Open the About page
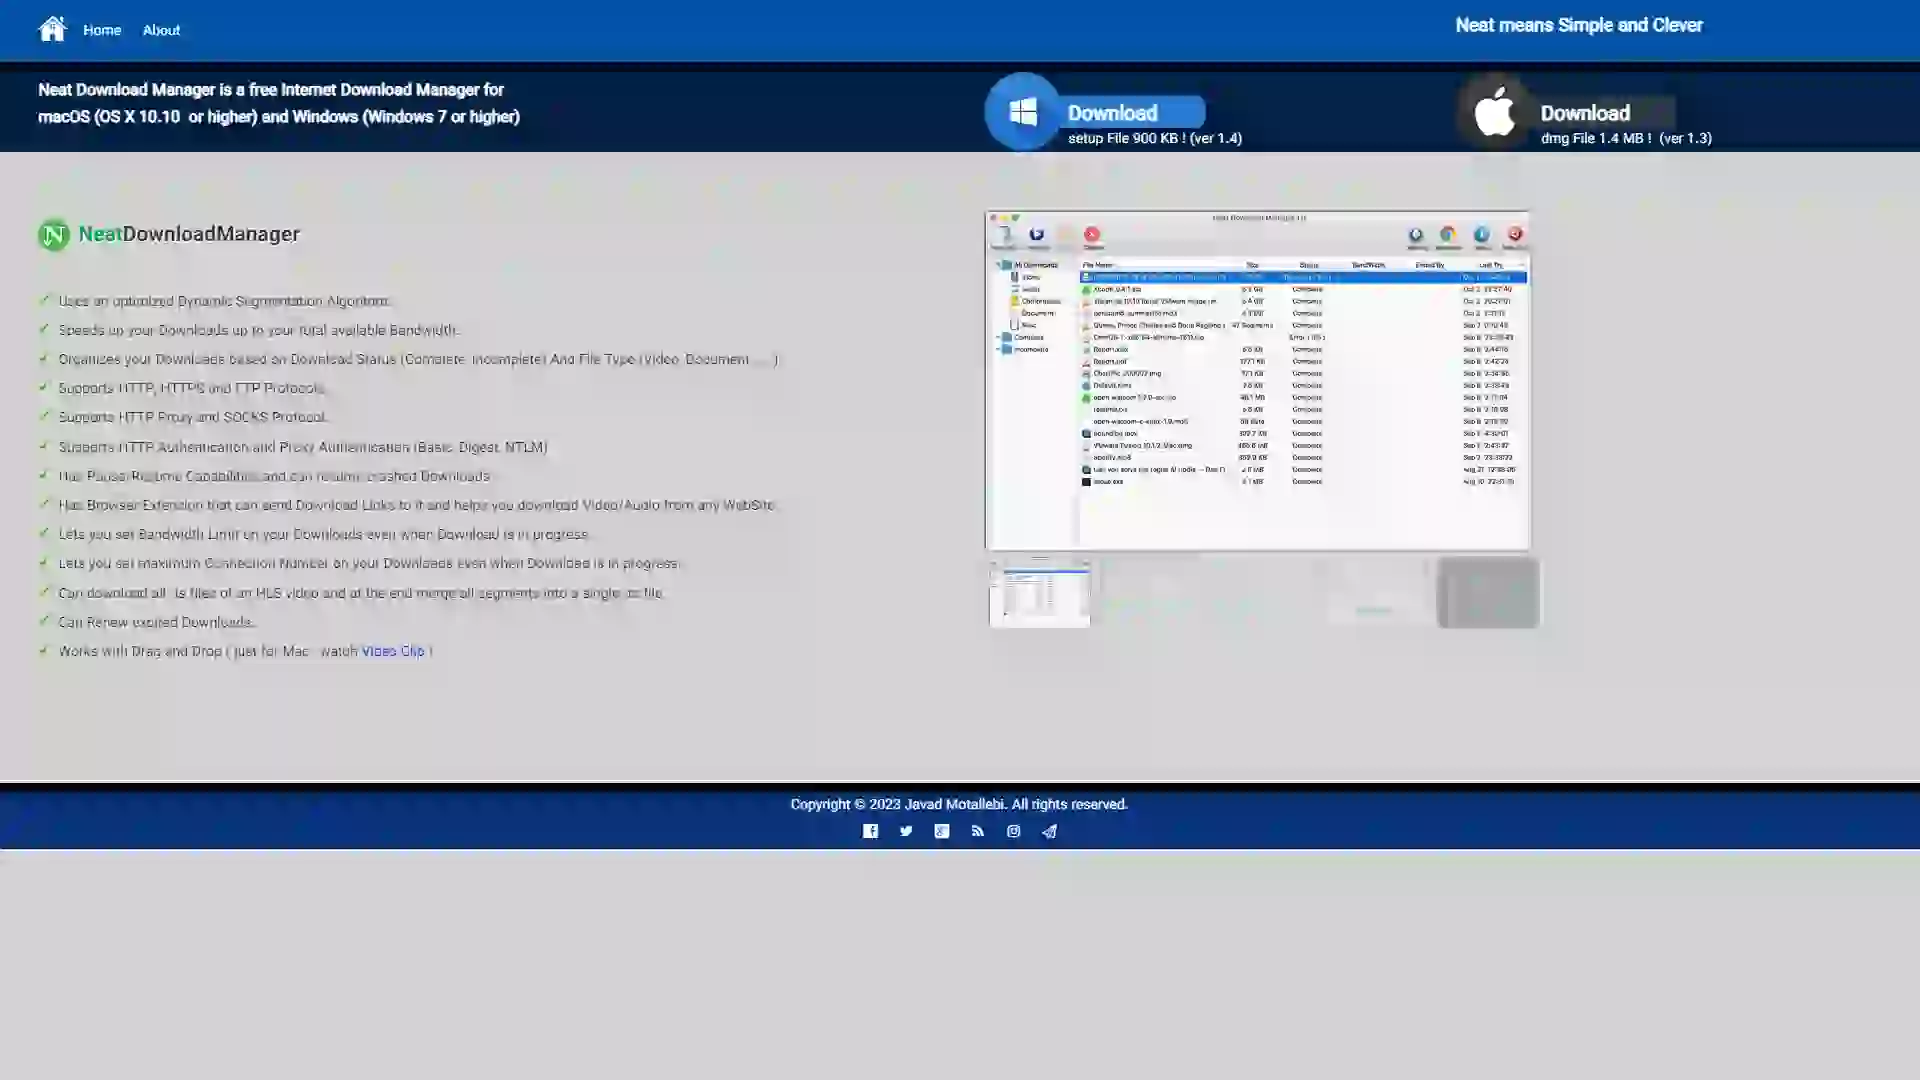The height and width of the screenshot is (1080, 1920). coord(161,30)
